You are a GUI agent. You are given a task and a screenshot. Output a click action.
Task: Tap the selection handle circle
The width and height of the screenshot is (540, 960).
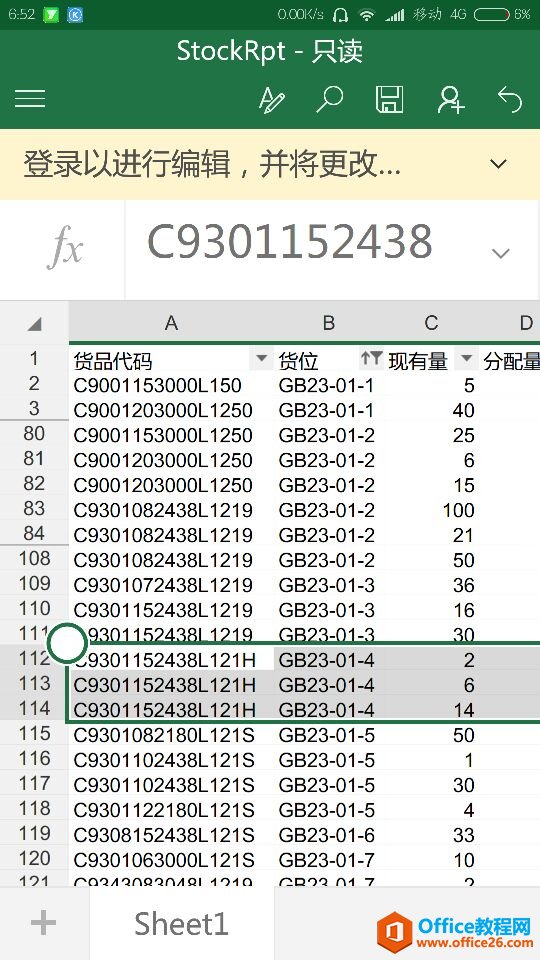tap(67, 643)
